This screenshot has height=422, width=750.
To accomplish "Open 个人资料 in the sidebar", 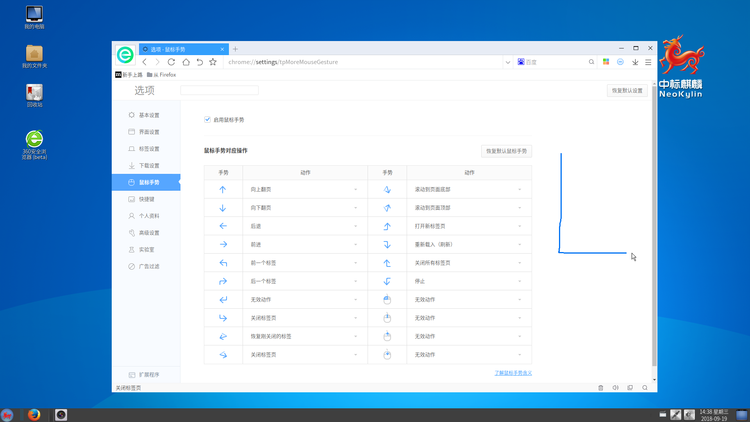I will (146, 216).
